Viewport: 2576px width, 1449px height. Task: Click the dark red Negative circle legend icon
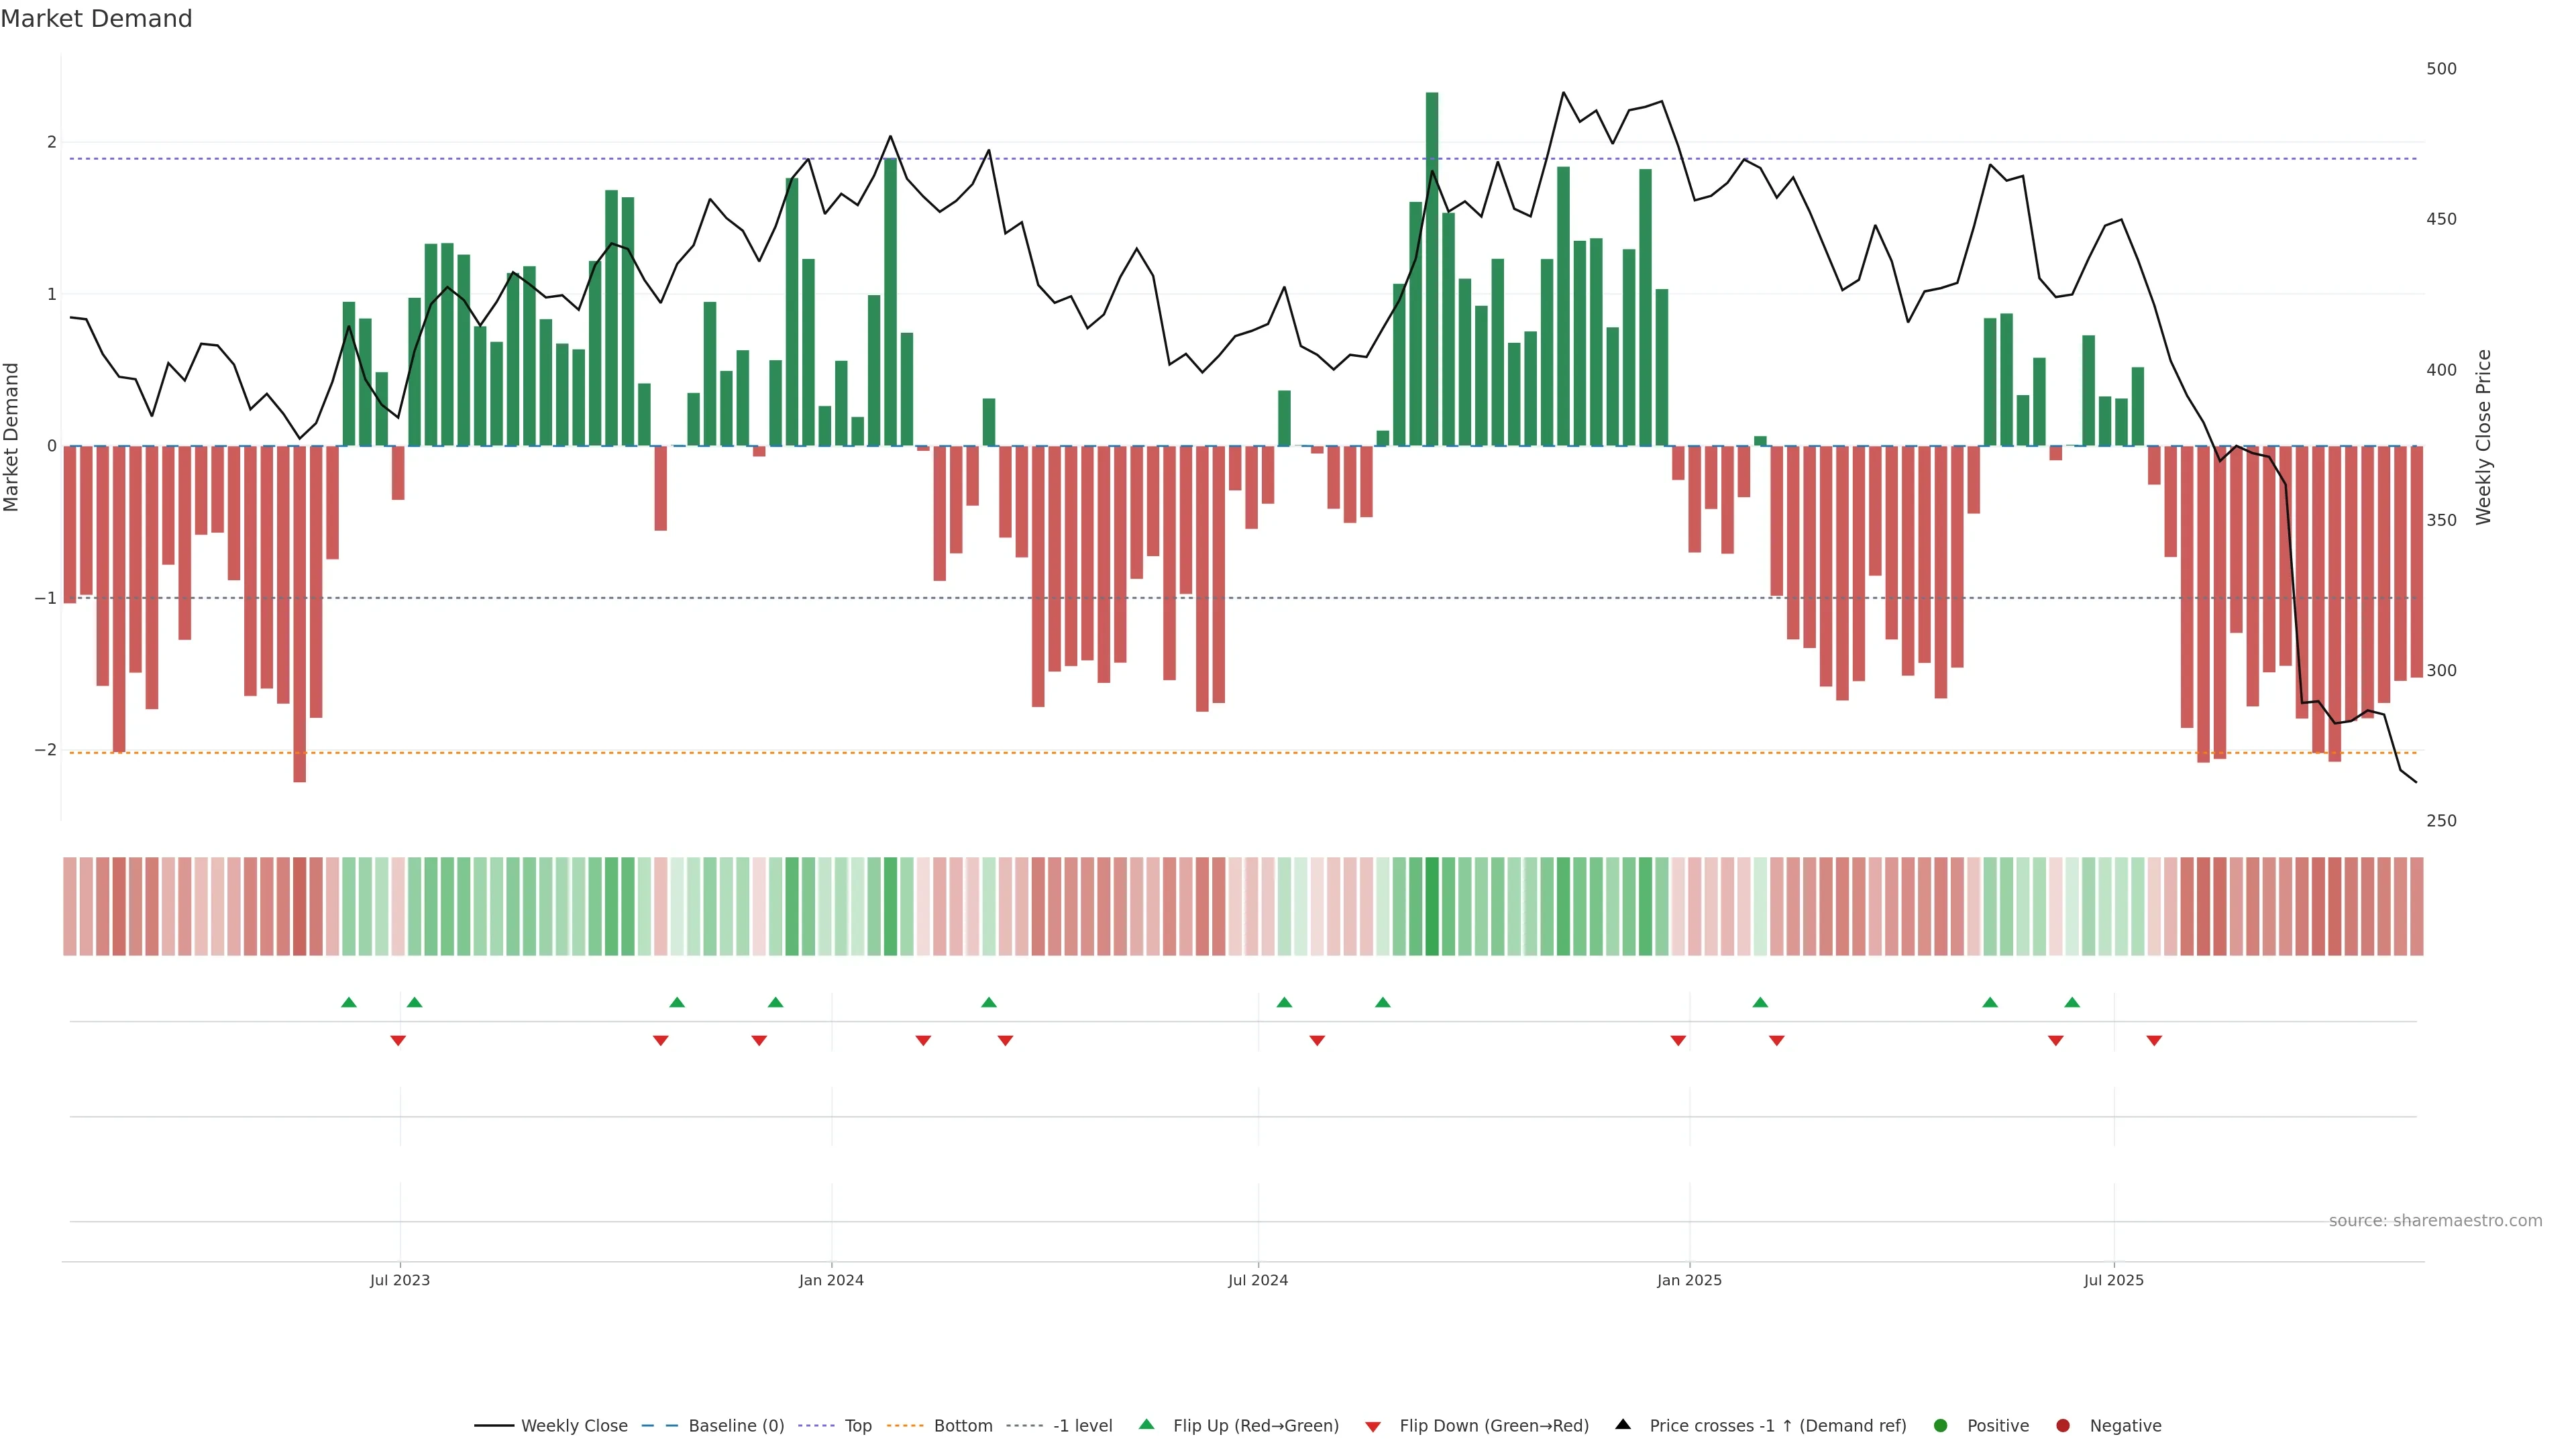pos(2063,1425)
